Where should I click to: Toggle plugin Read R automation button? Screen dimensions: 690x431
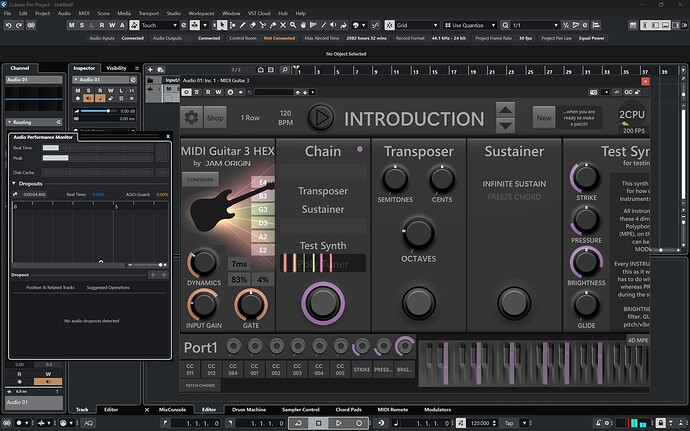pos(208,92)
